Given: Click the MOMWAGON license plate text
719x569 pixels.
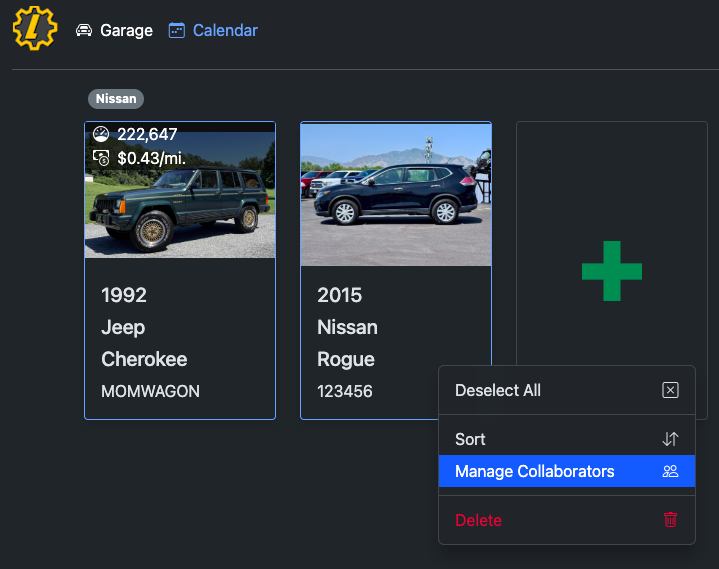Looking at the screenshot, I should tap(150, 392).
